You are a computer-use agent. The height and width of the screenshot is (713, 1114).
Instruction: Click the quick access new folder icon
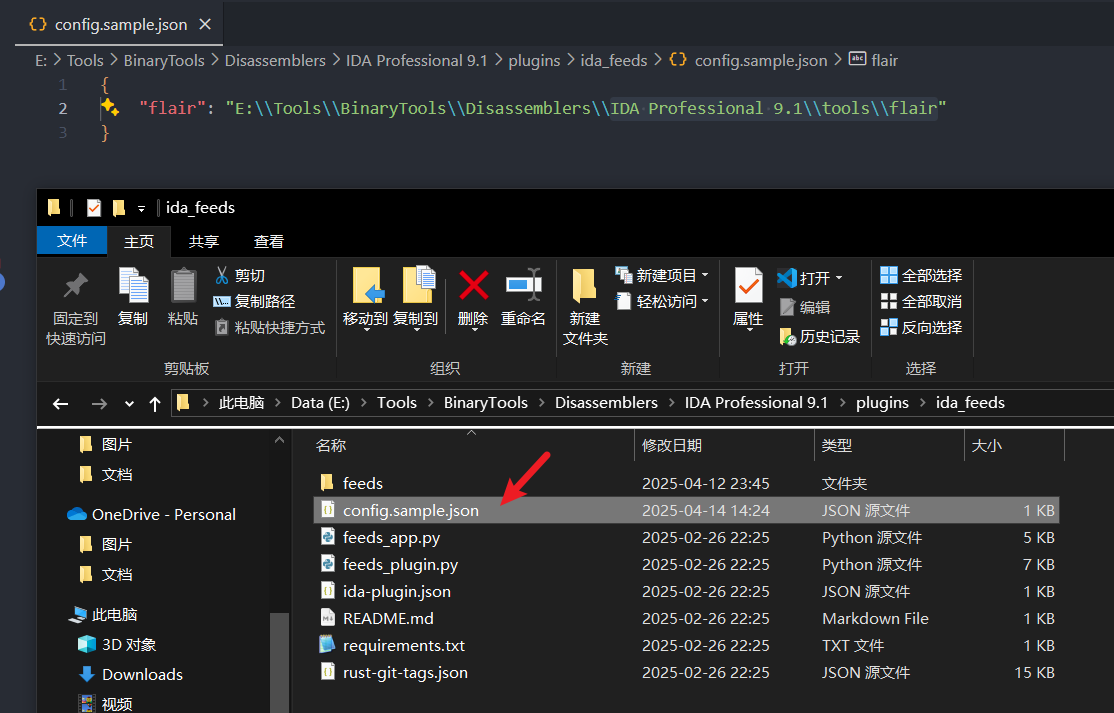coord(119,208)
